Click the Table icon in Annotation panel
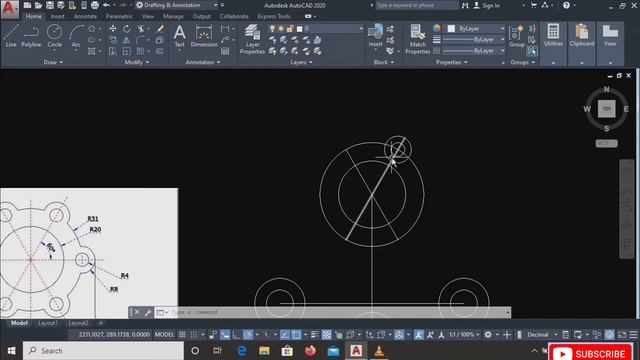The height and width of the screenshot is (360, 640). 225,51
